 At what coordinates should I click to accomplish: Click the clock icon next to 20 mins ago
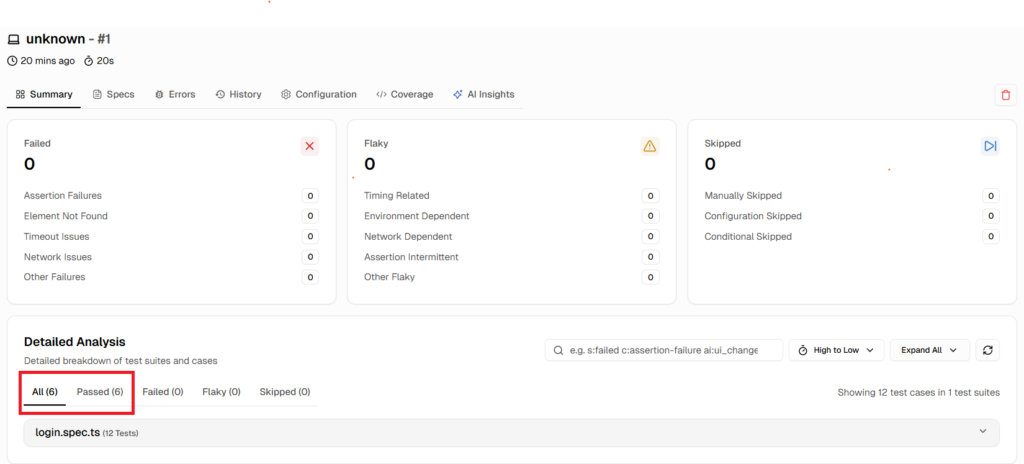point(12,61)
